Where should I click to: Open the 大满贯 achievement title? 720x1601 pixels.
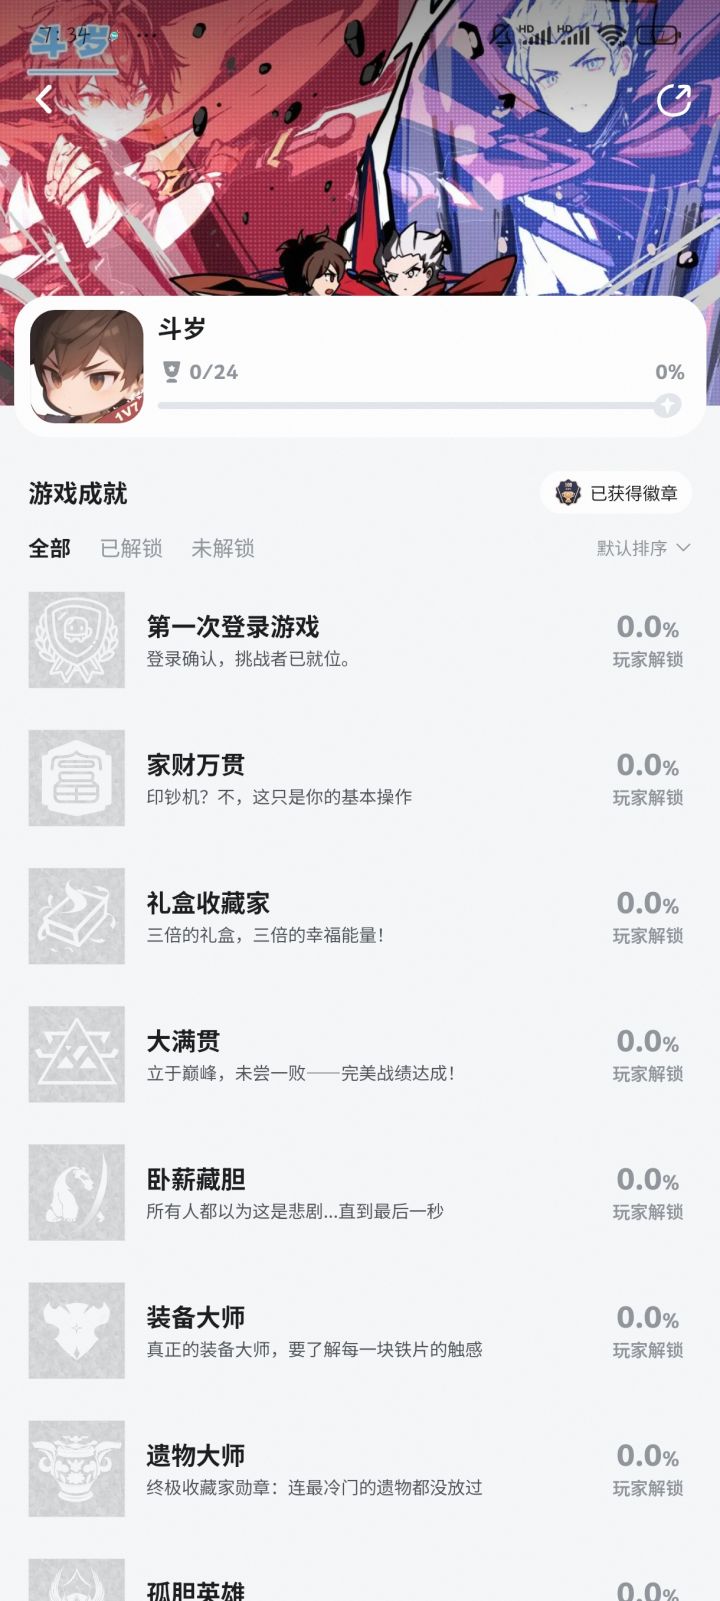(183, 1041)
